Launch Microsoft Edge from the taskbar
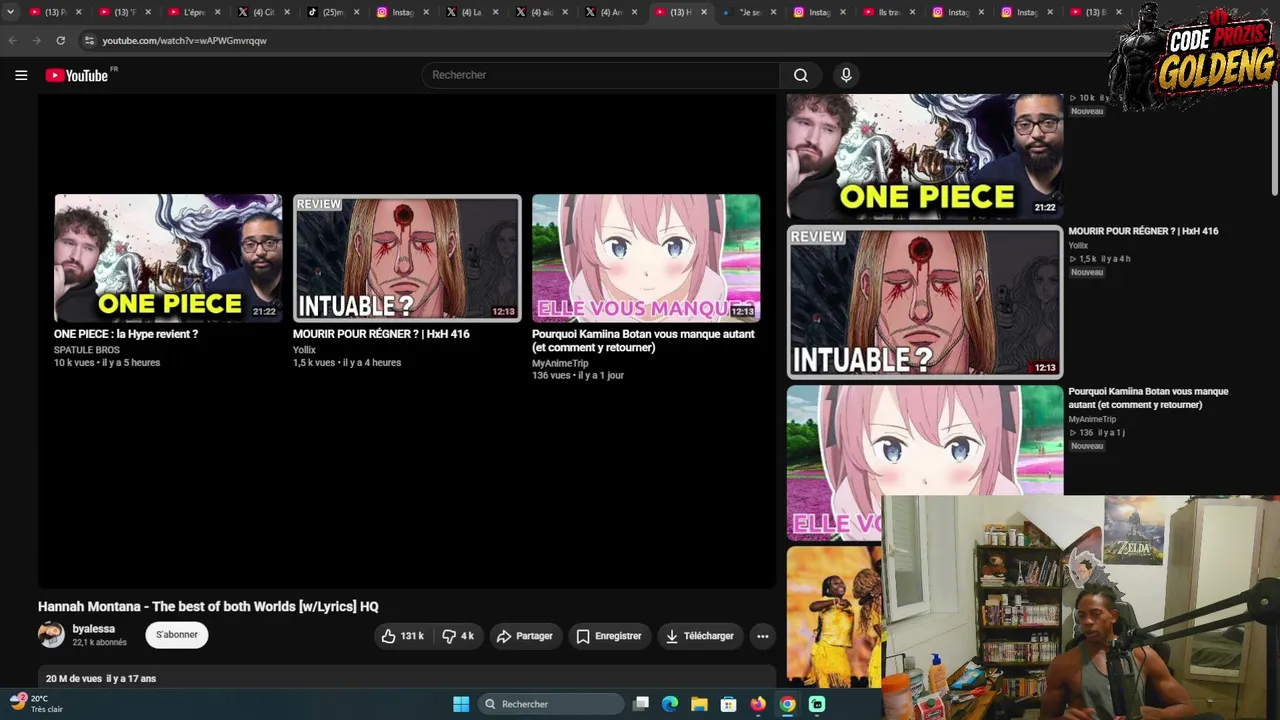This screenshot has width=1280, height=720. click(670, 704)
